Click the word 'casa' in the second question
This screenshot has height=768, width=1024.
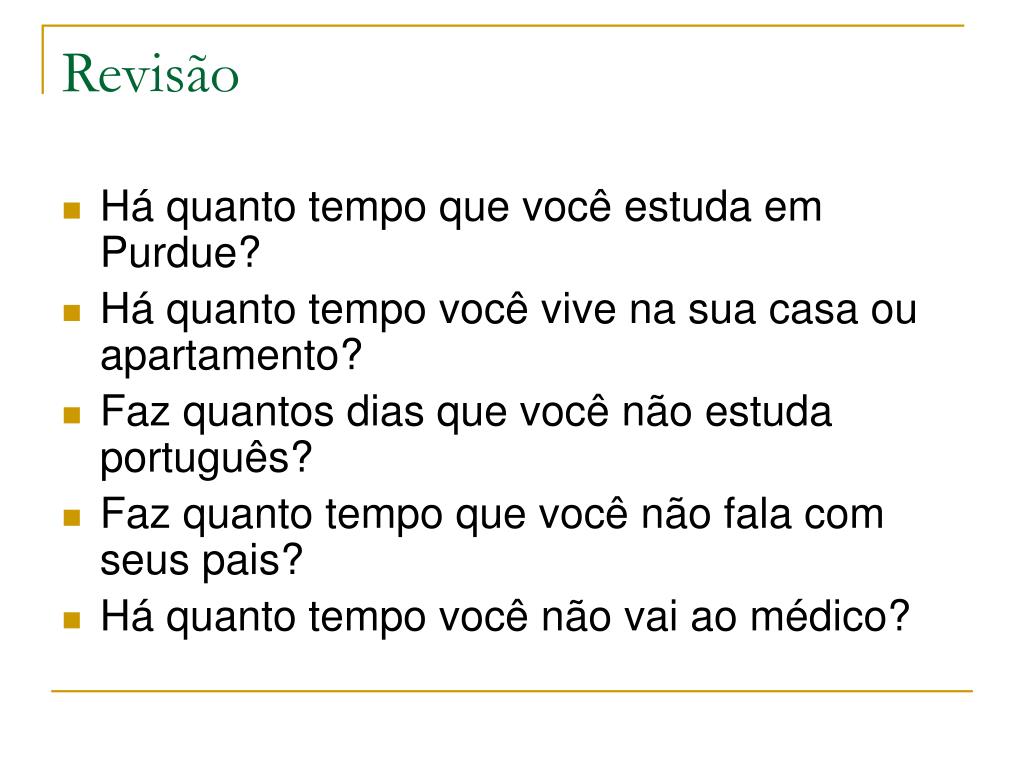click(x=812, y=310)
